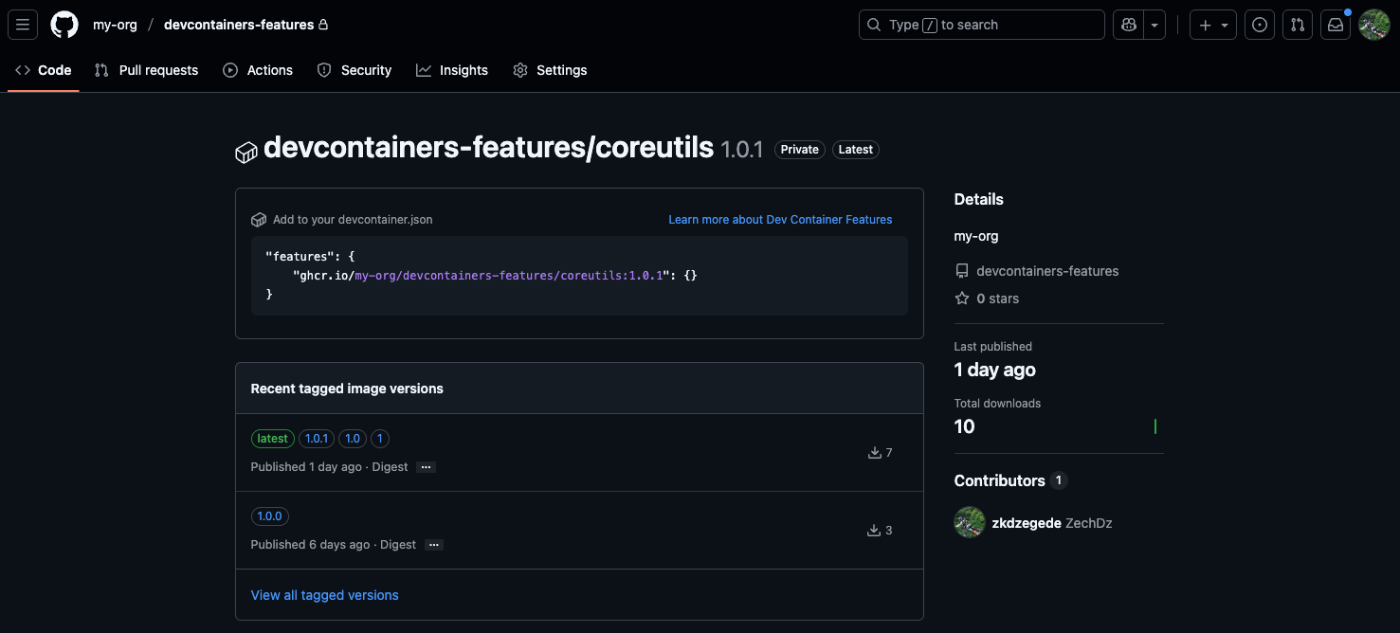Select the '1' version tag
Viewport: 1400px width, 633px height.
[x=380, y=439]
